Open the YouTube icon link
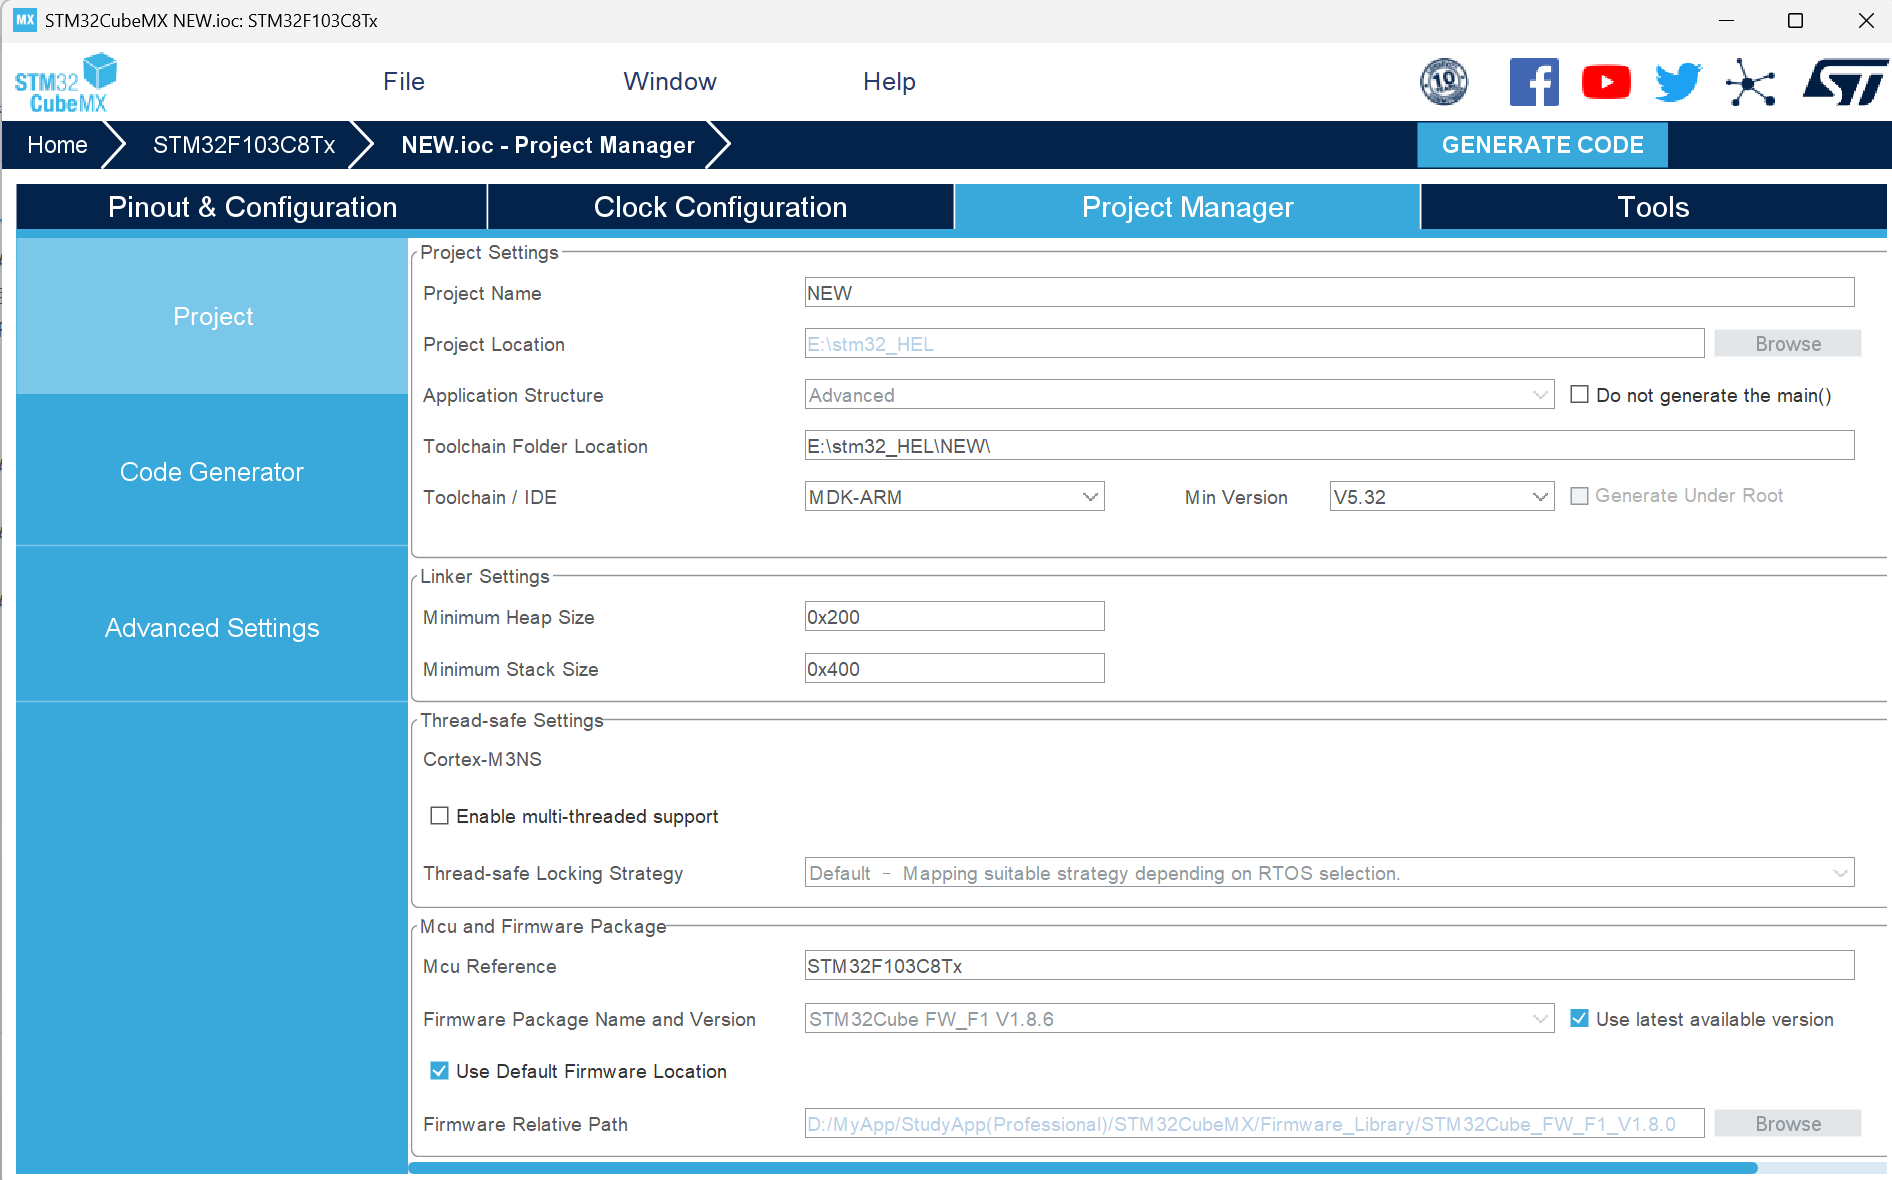Image resolution: width=1892 pixels, height=1180 pixels. point(1606,82)
